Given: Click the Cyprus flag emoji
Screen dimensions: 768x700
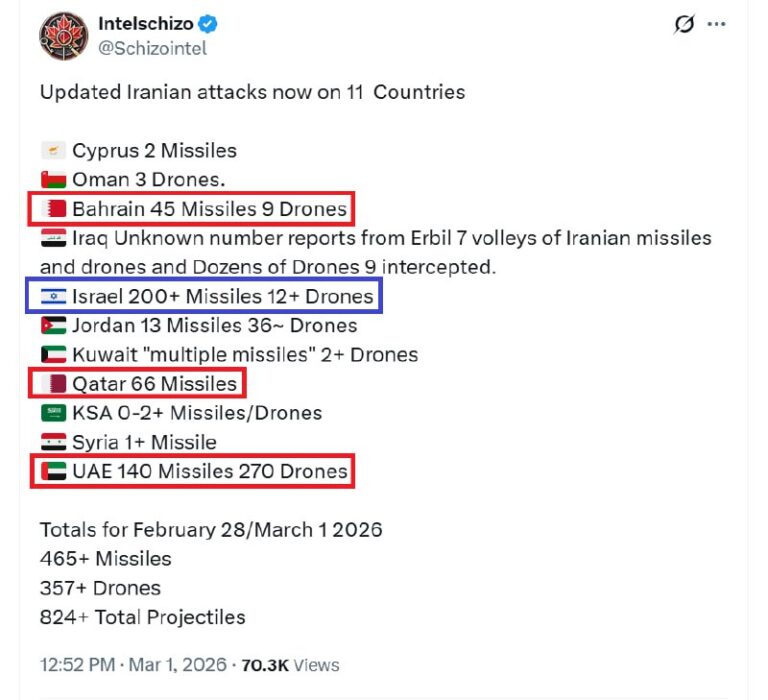Looking at the screenshot, I should pos(54,151).
